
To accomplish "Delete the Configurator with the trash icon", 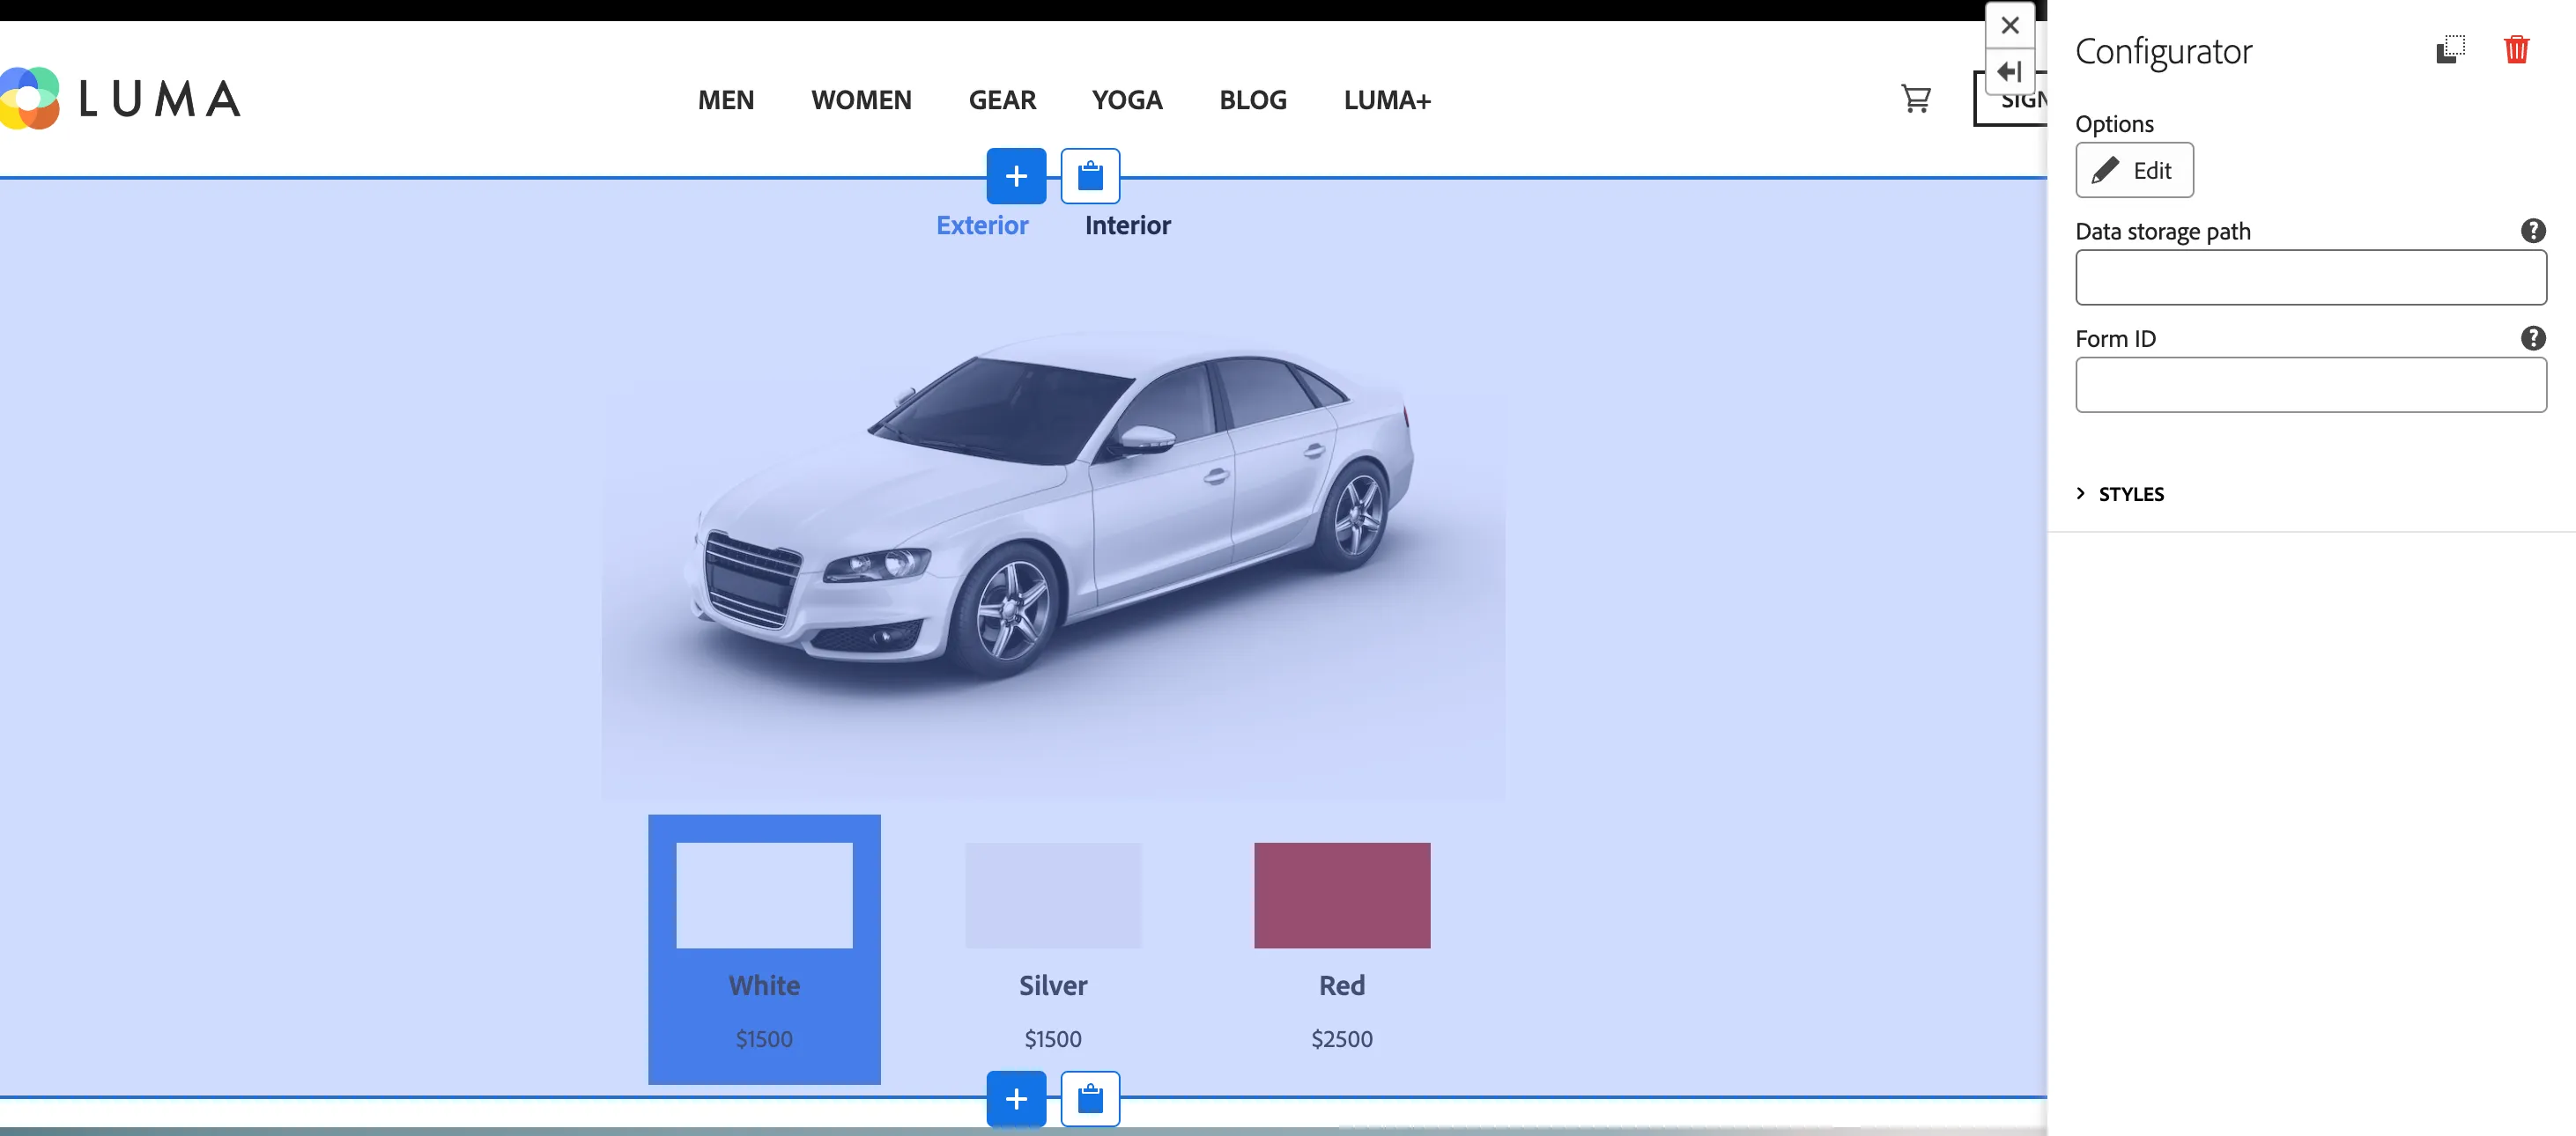I will click(x=2516, y=49).
